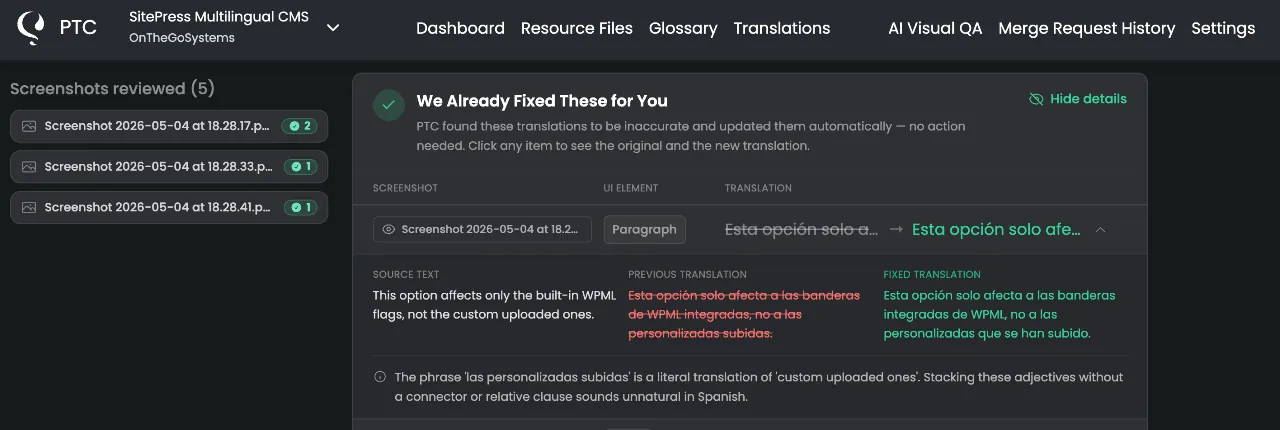Open AI Visual QA section
1280x430 pixels.
pos(935,28)
